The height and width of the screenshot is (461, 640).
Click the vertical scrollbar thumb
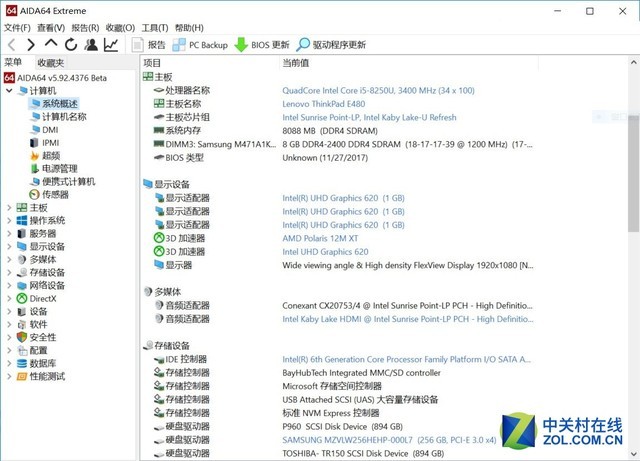633,174
